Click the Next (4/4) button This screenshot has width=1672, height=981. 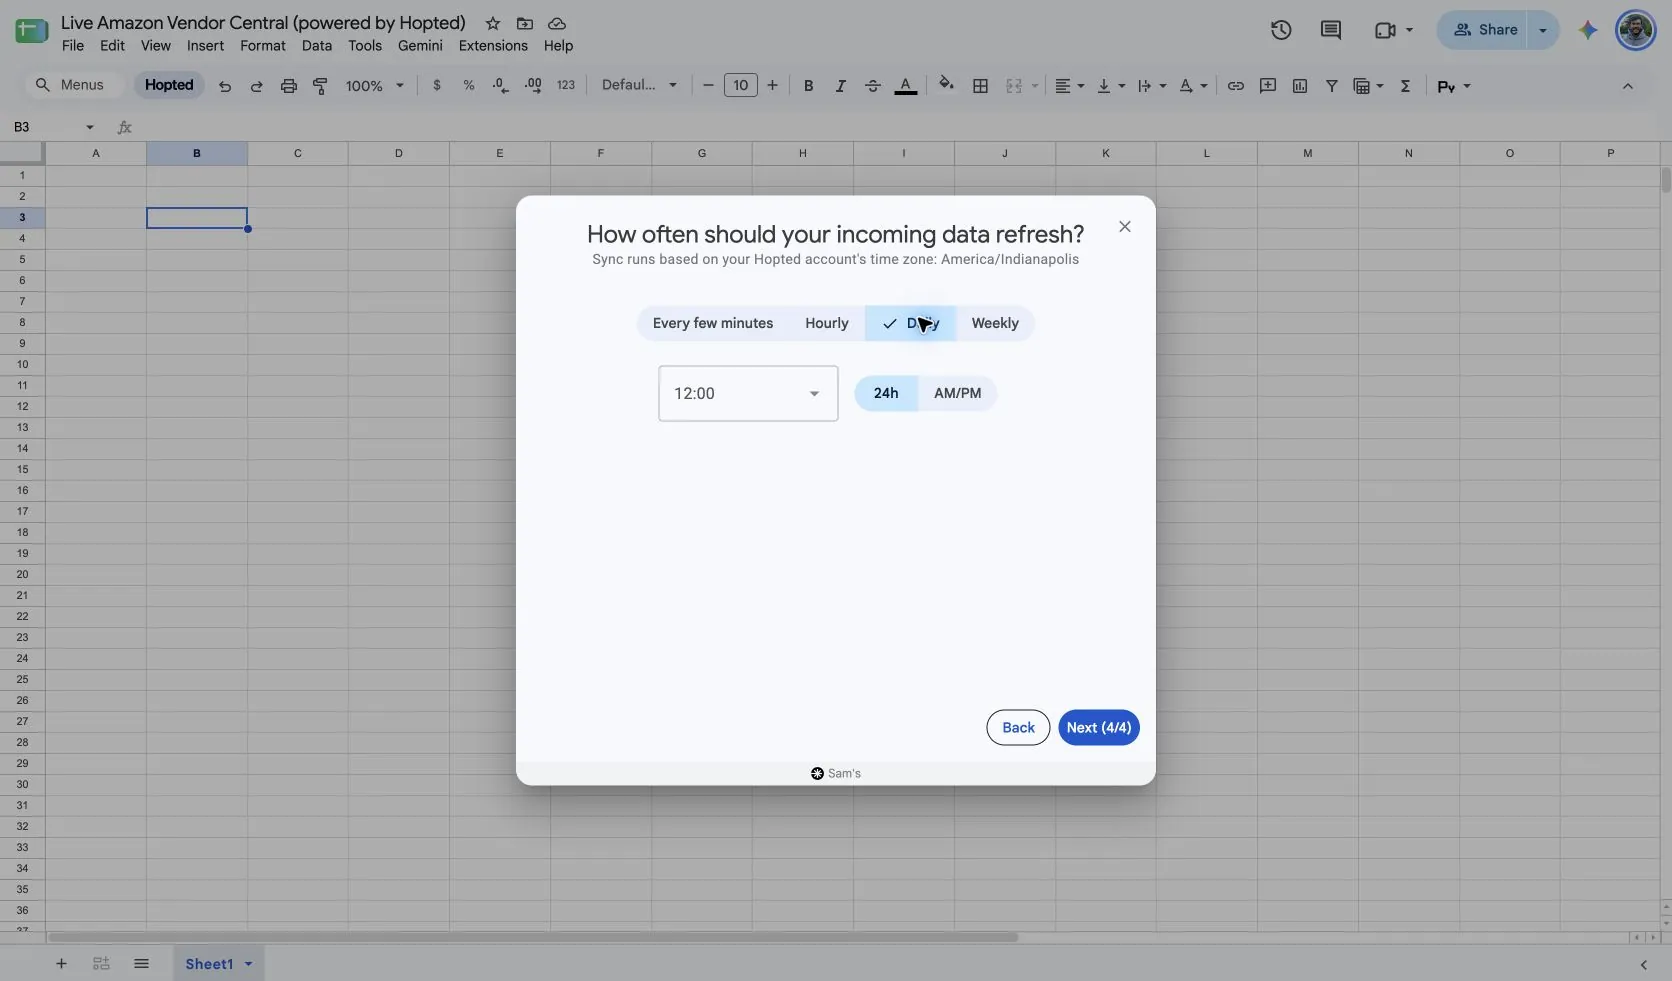[x=1099, y=728]
